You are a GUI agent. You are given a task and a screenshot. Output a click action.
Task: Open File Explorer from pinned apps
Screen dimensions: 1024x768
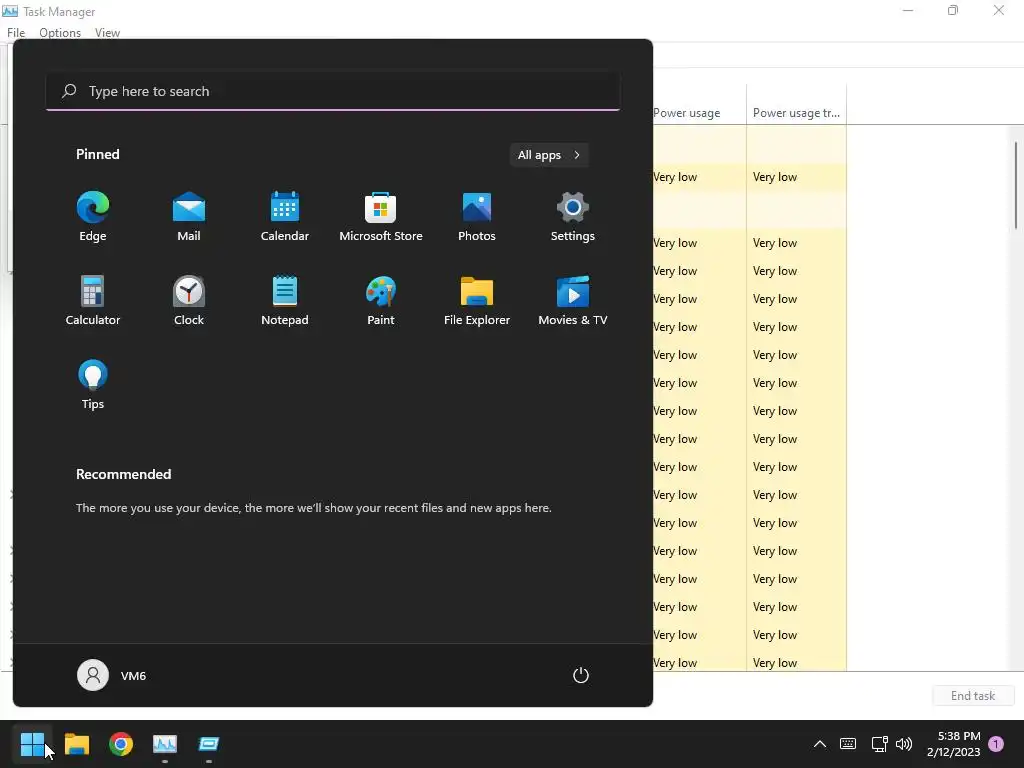coord(477,300)
